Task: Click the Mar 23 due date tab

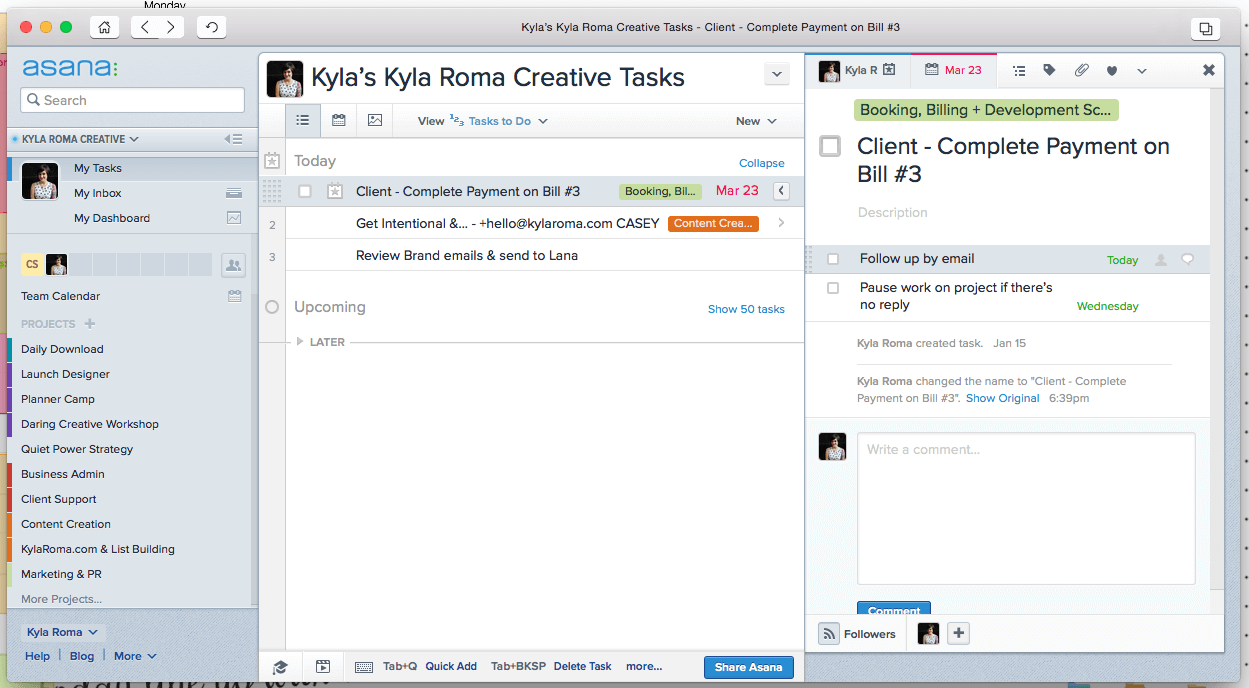Action: coord(953,70)
